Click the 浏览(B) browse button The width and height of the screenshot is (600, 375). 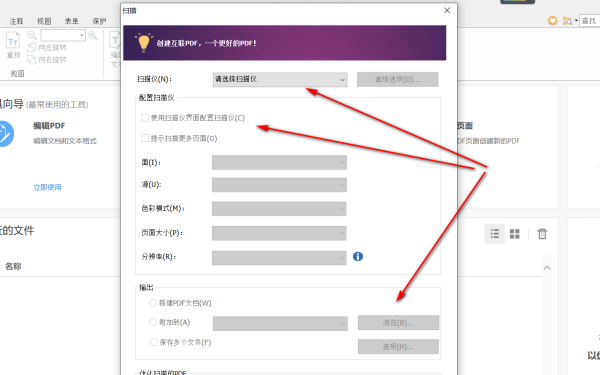coord(398,323)
